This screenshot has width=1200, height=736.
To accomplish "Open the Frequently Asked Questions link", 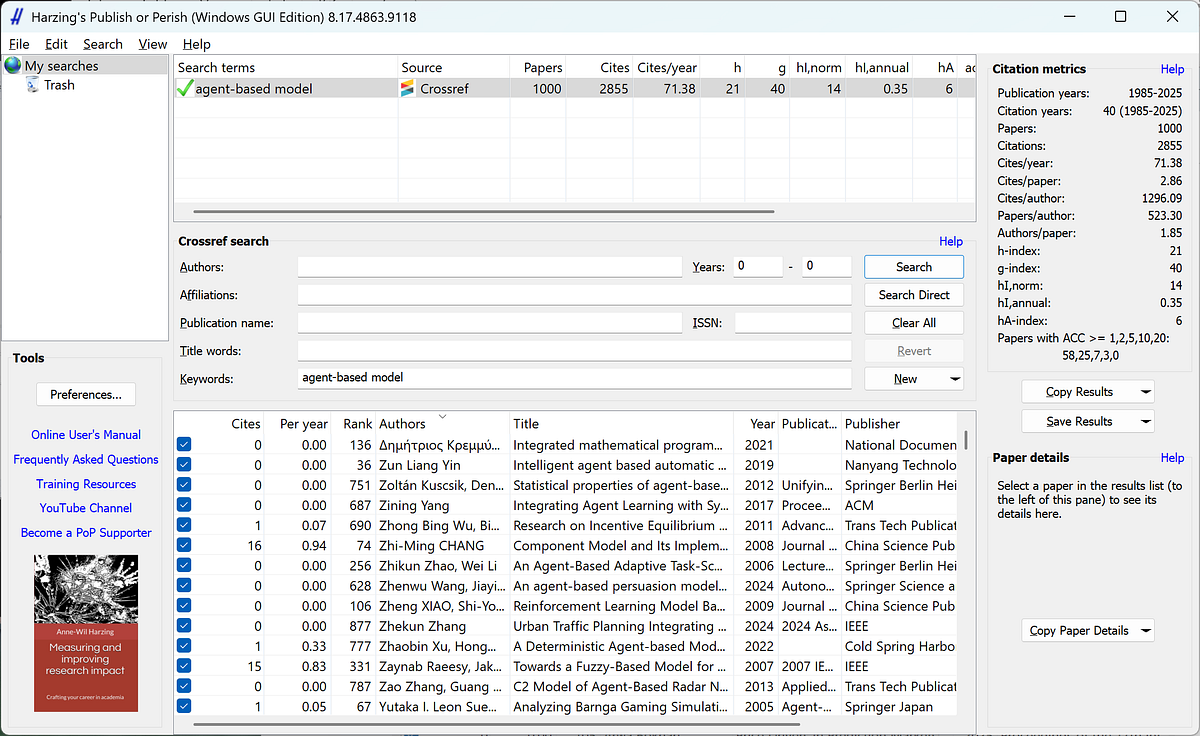I will pos(86,460).
